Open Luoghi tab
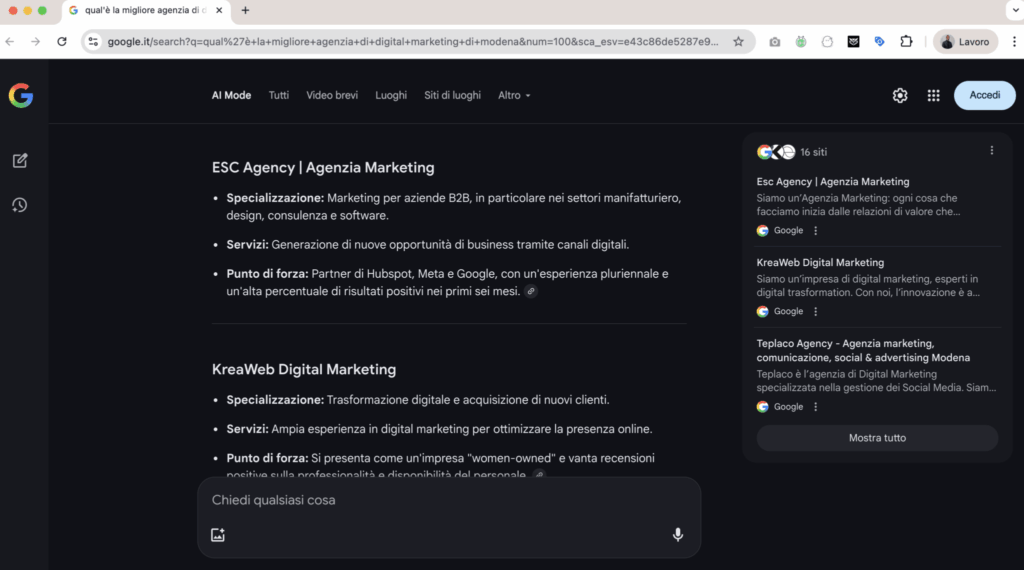 391,95
